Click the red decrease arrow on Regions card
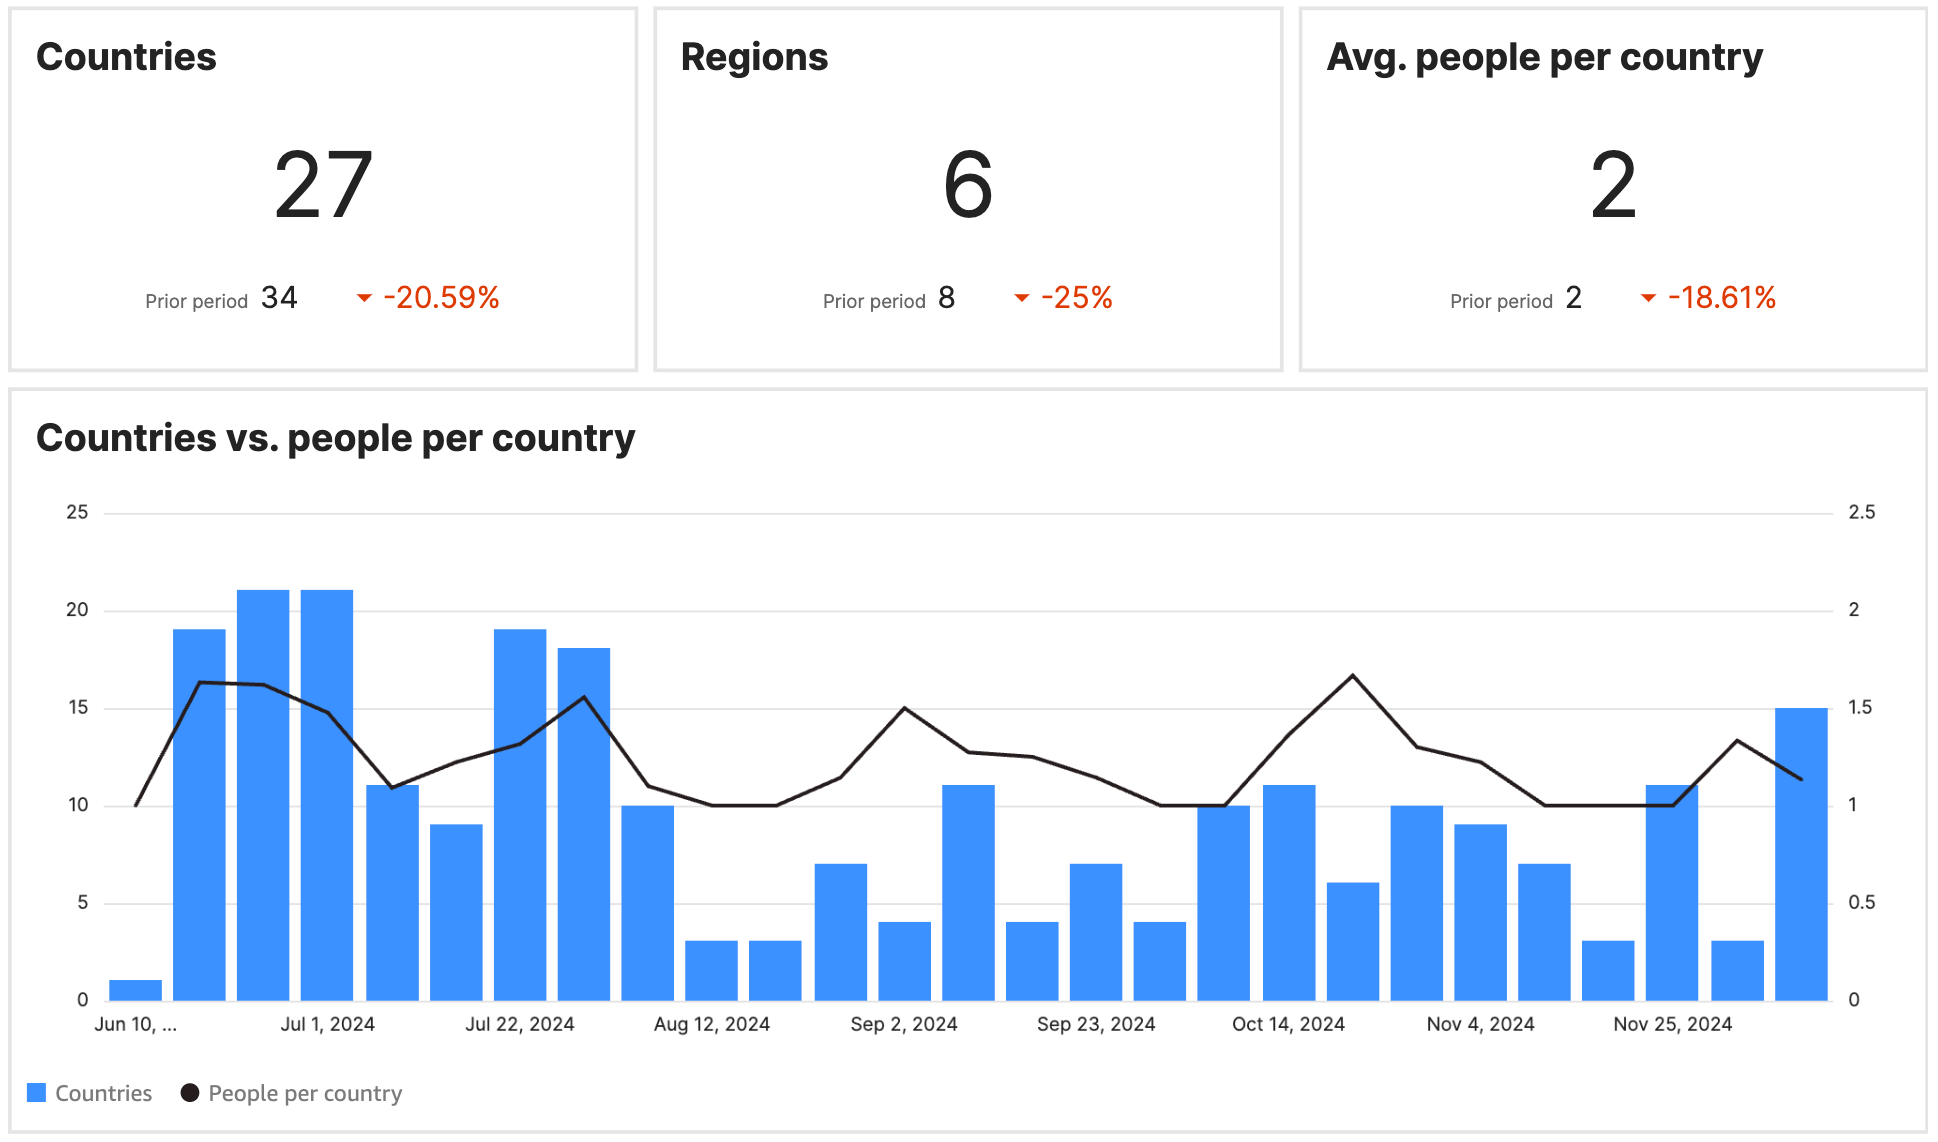The height and width of the screenshot is (1142, 1938). click(x=1022, y=298)
